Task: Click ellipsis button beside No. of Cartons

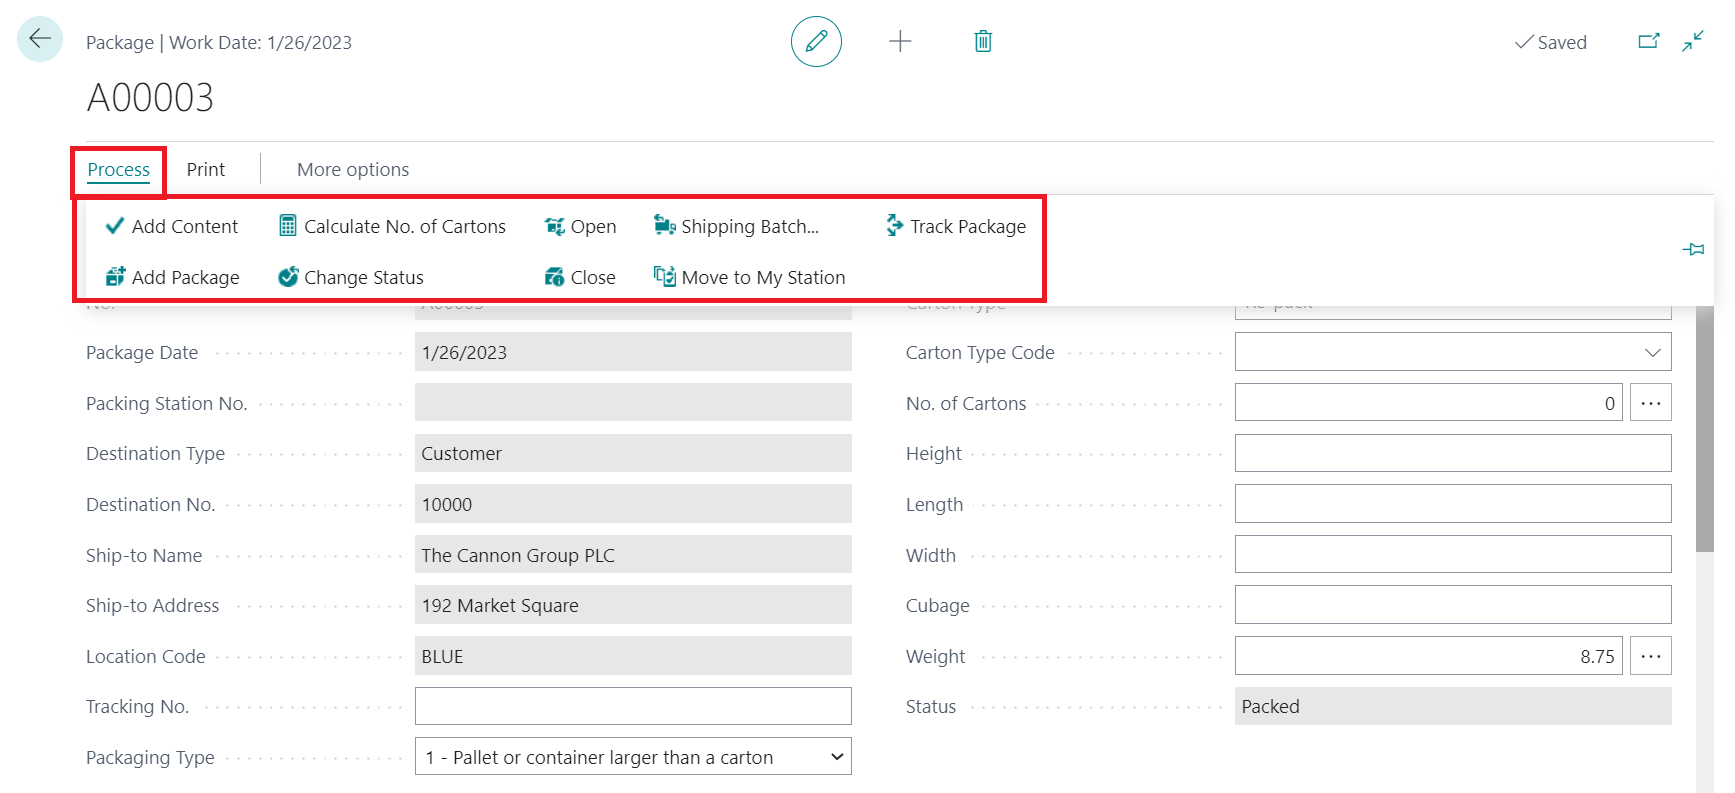Action: point(1650,404)
